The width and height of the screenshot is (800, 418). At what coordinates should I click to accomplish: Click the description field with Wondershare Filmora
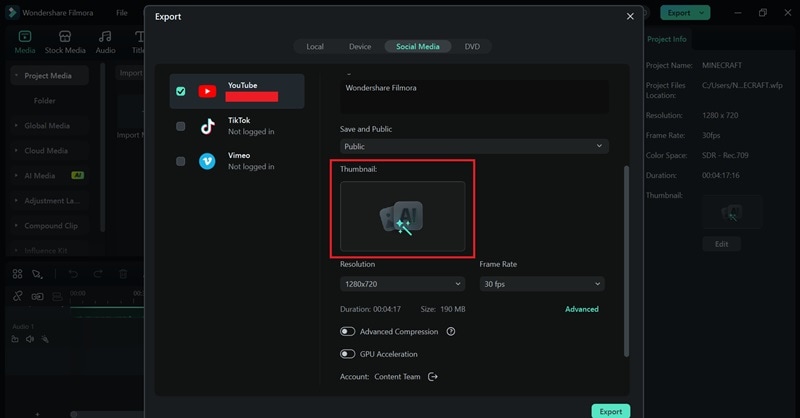(x=474, y=96)
